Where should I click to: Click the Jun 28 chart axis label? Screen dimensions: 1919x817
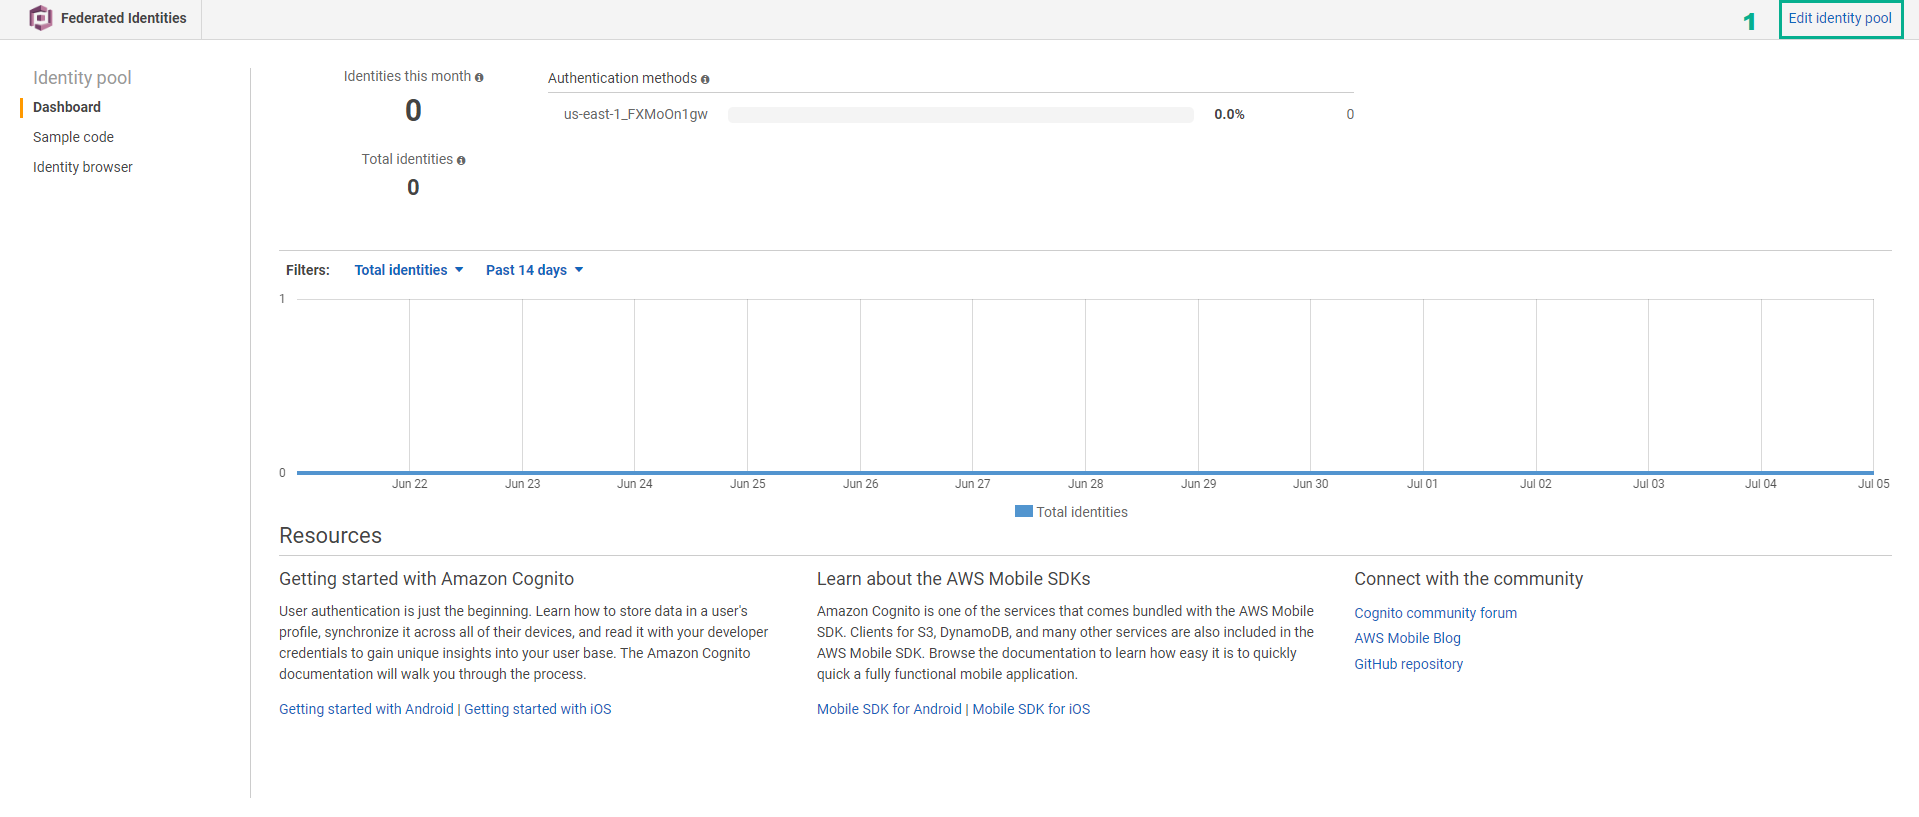(1085, 484)
